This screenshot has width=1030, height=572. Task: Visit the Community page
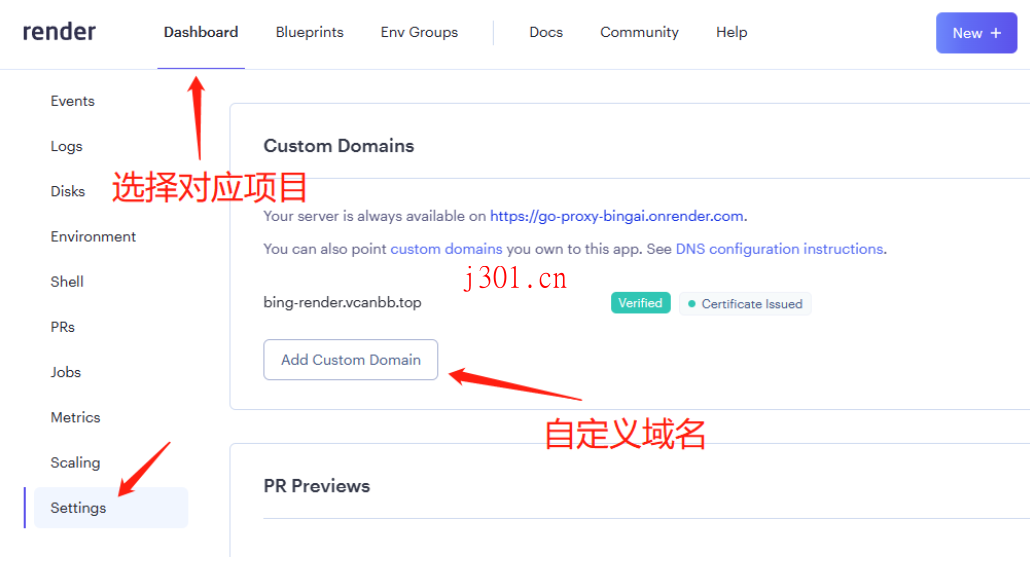[x=639, y=32]
